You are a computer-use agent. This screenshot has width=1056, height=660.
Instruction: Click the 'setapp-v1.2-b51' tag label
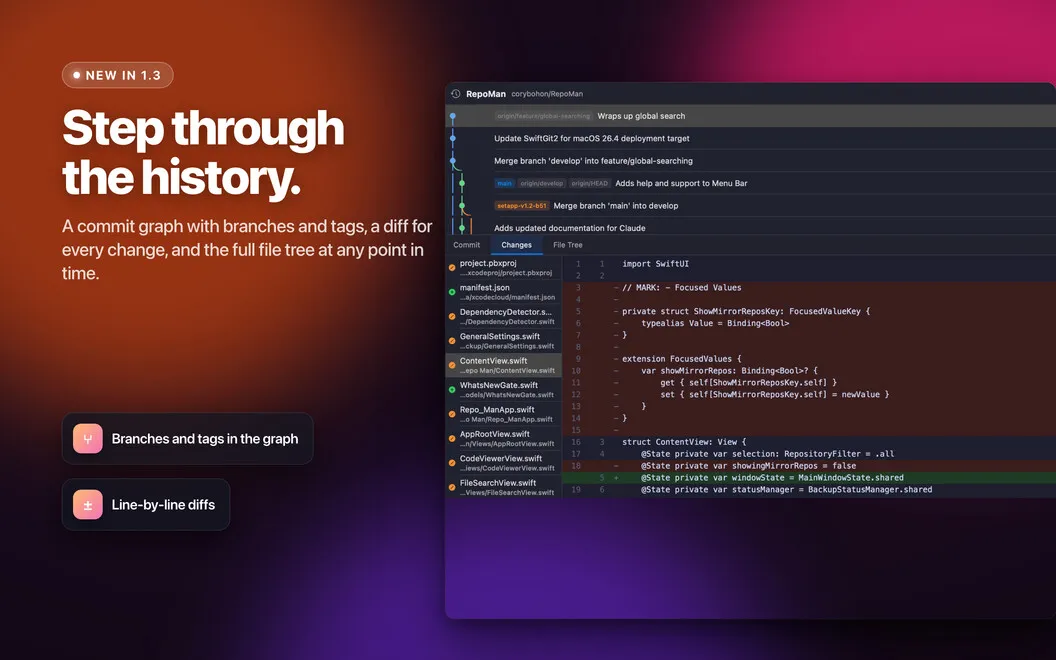(522, 206)
